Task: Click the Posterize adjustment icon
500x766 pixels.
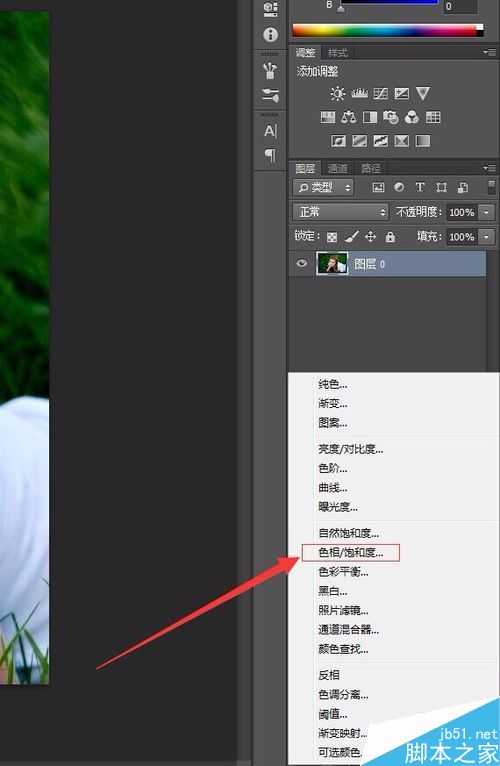Action: (359, 141)
